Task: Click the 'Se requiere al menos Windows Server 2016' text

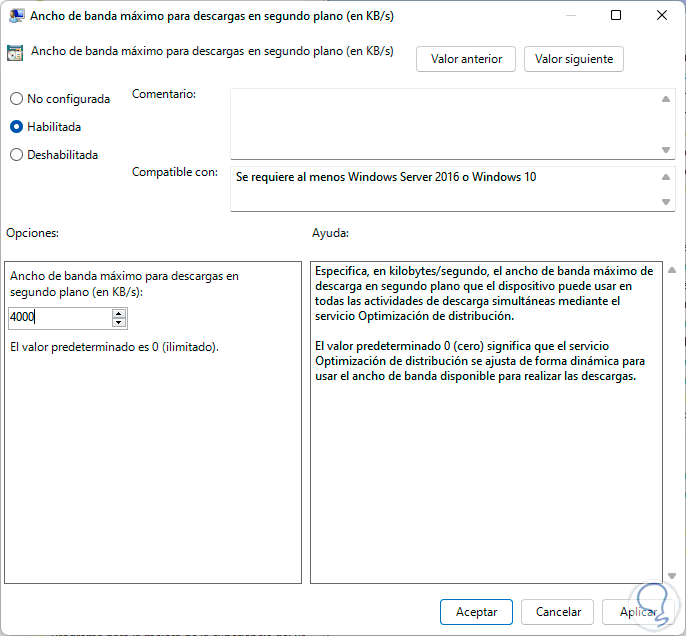Action: coord(385,177)
